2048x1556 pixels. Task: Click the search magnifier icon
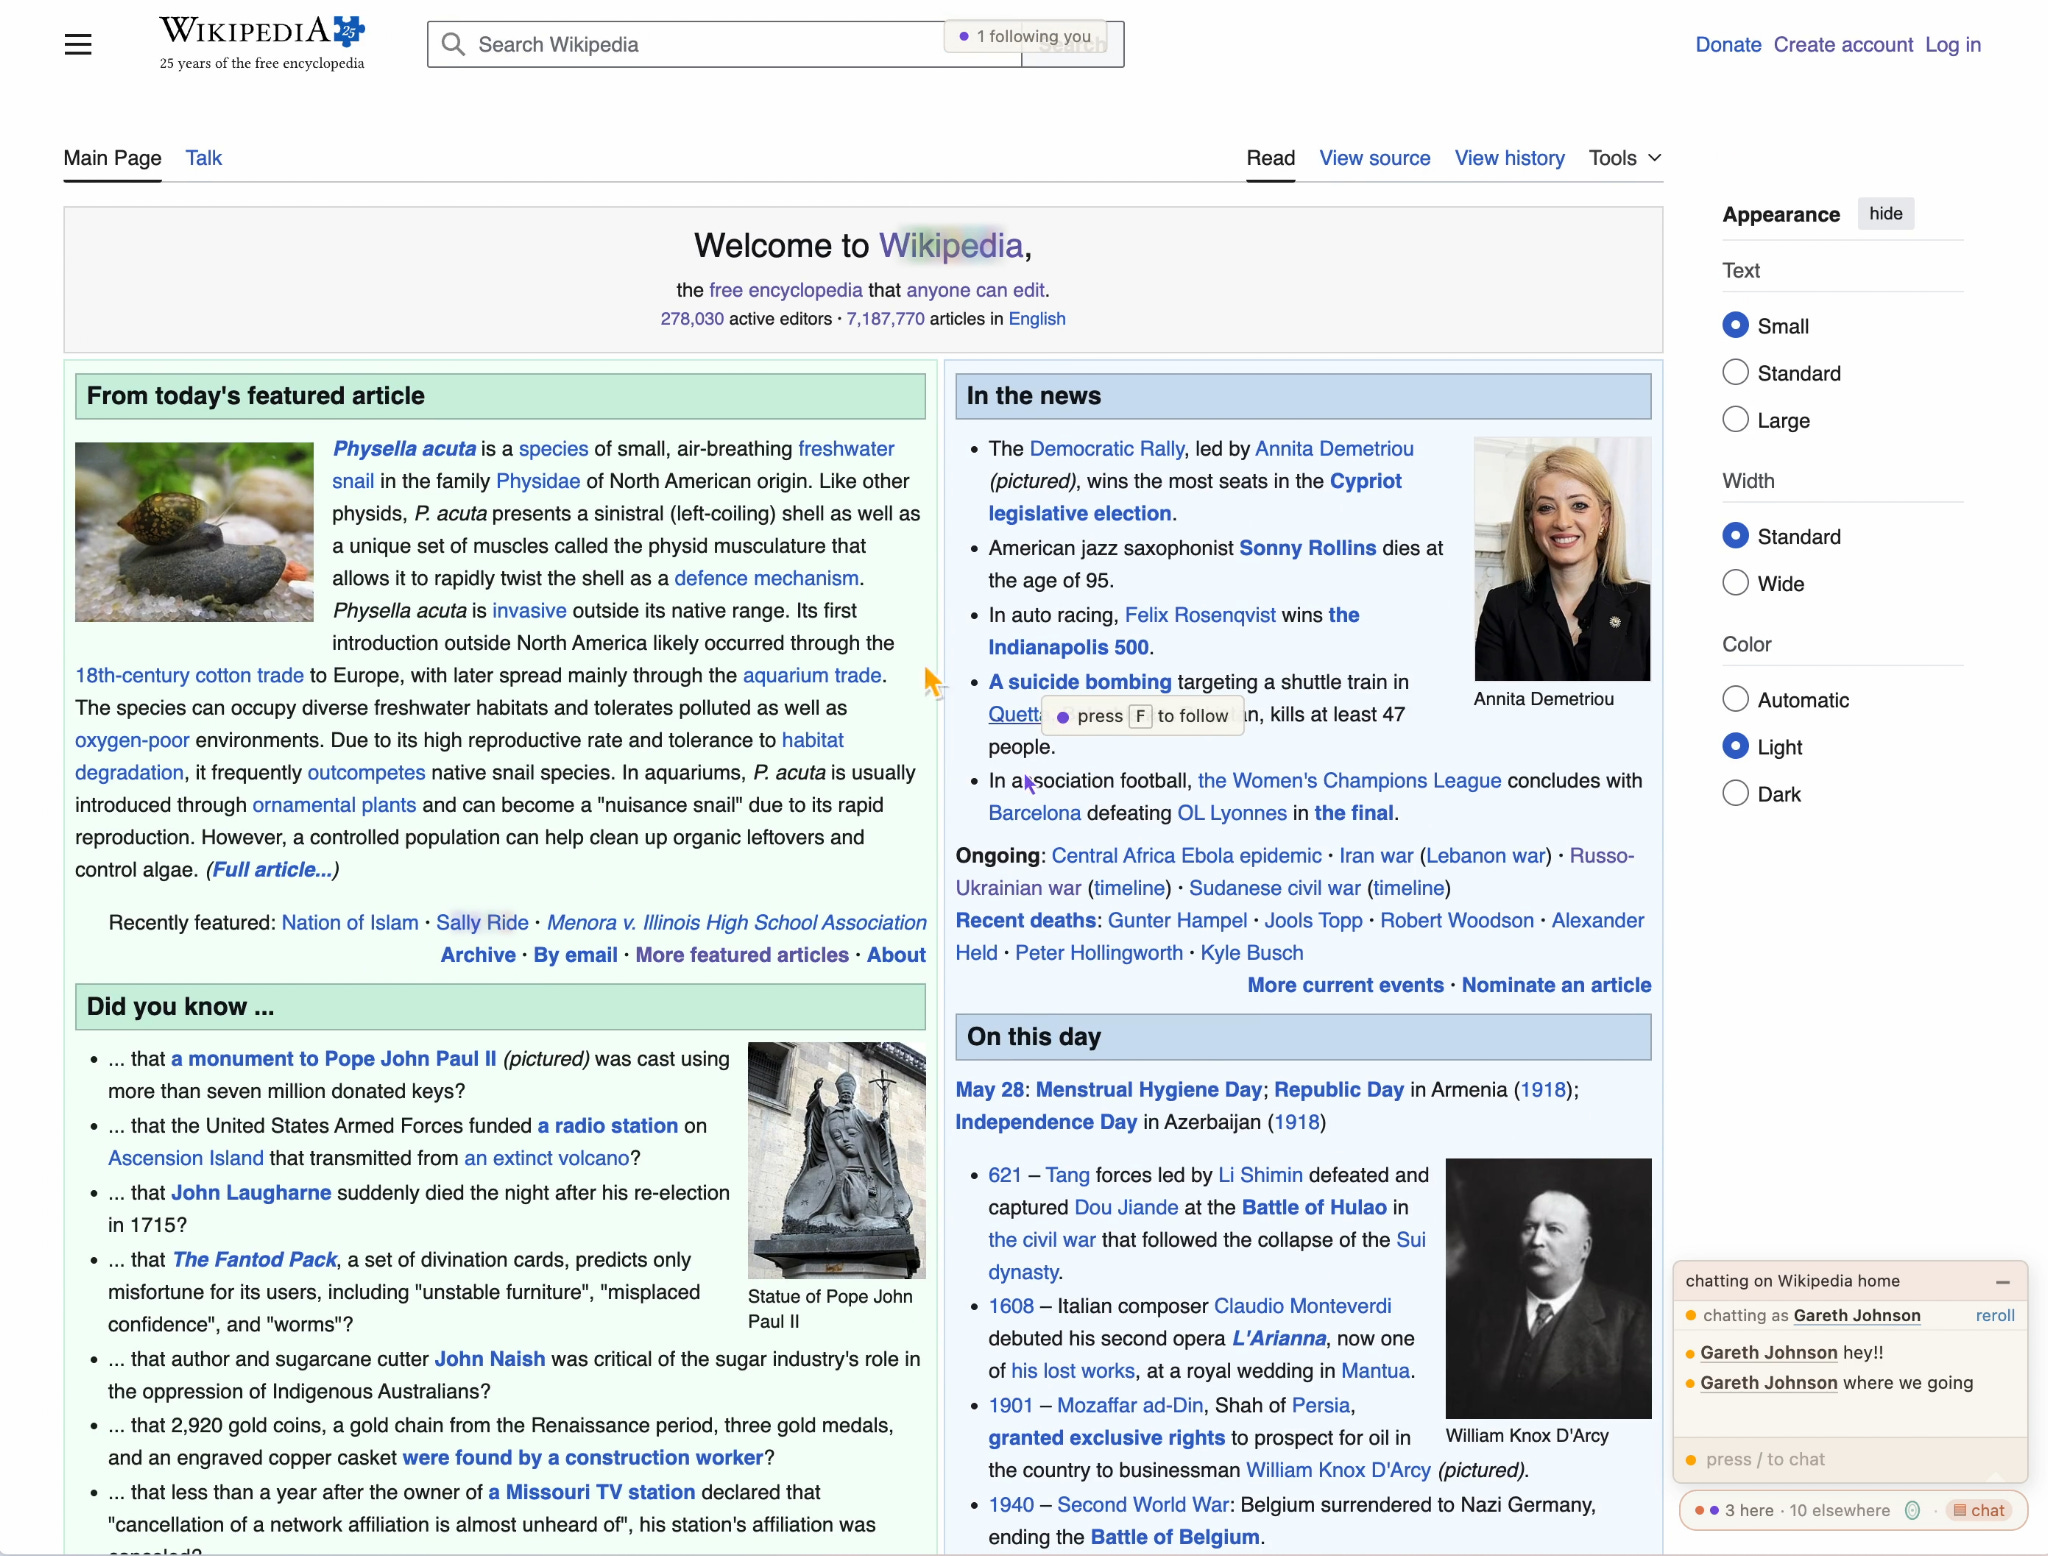pos(453,44)
